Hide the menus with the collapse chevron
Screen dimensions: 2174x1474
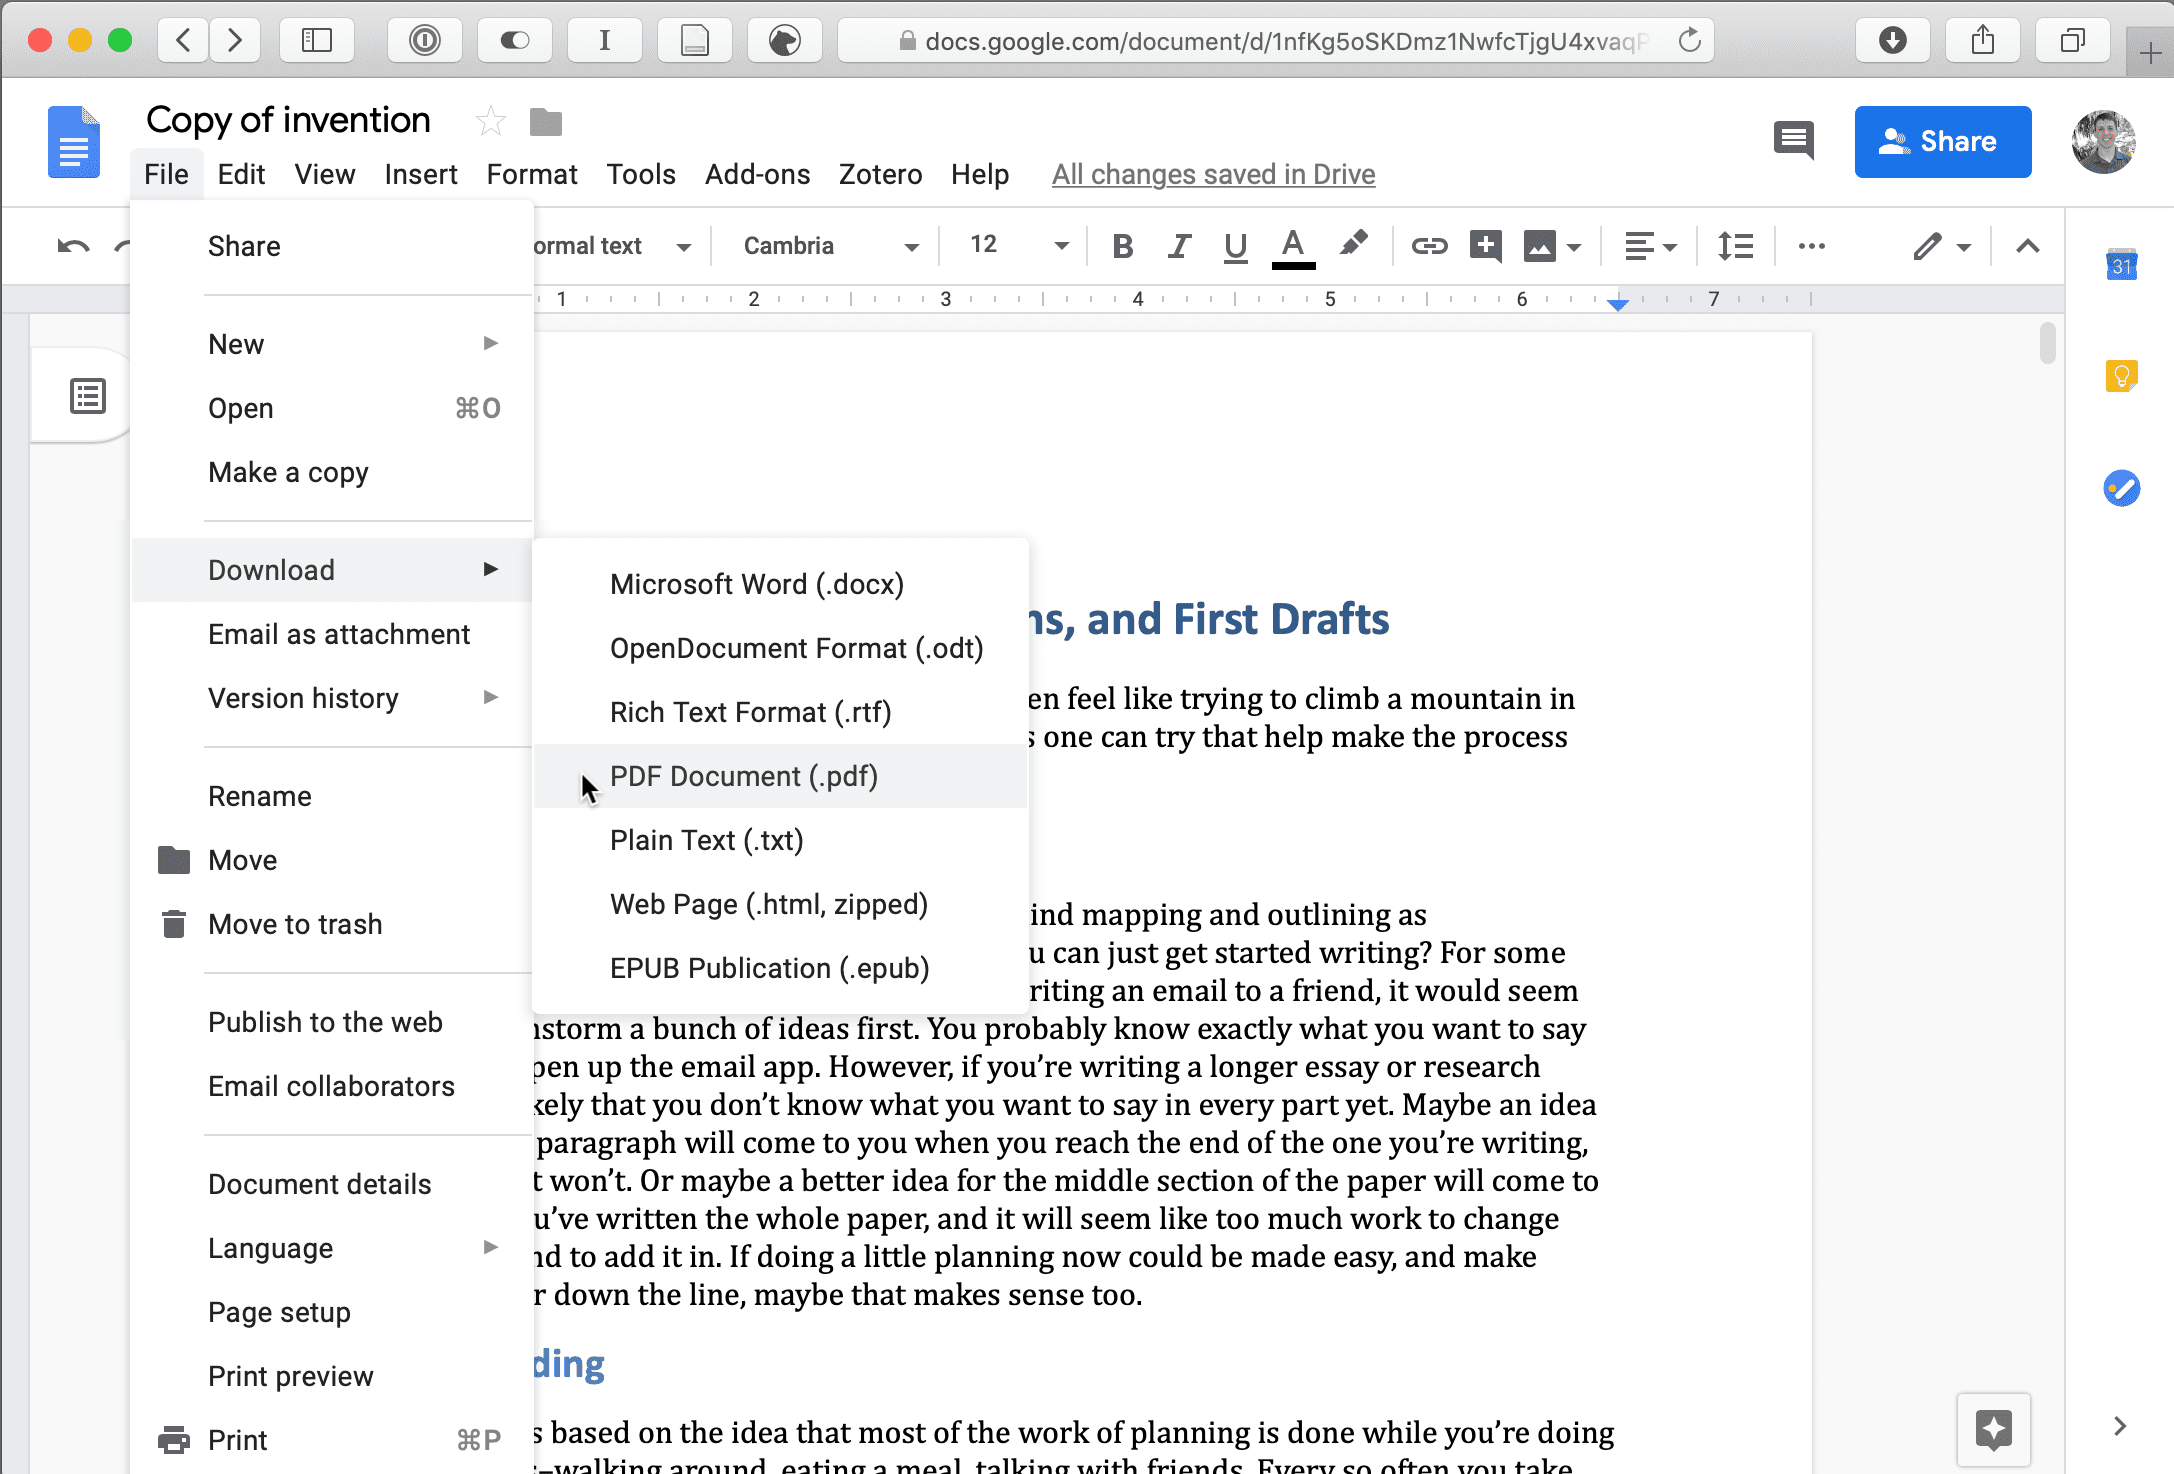pyautogui.click(x=2027, y=246)
